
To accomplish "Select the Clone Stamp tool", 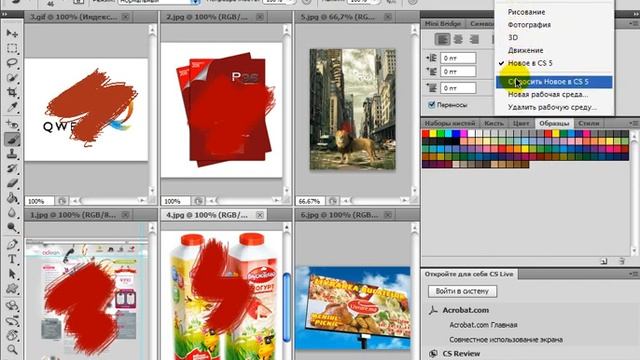I will point(12,154).
